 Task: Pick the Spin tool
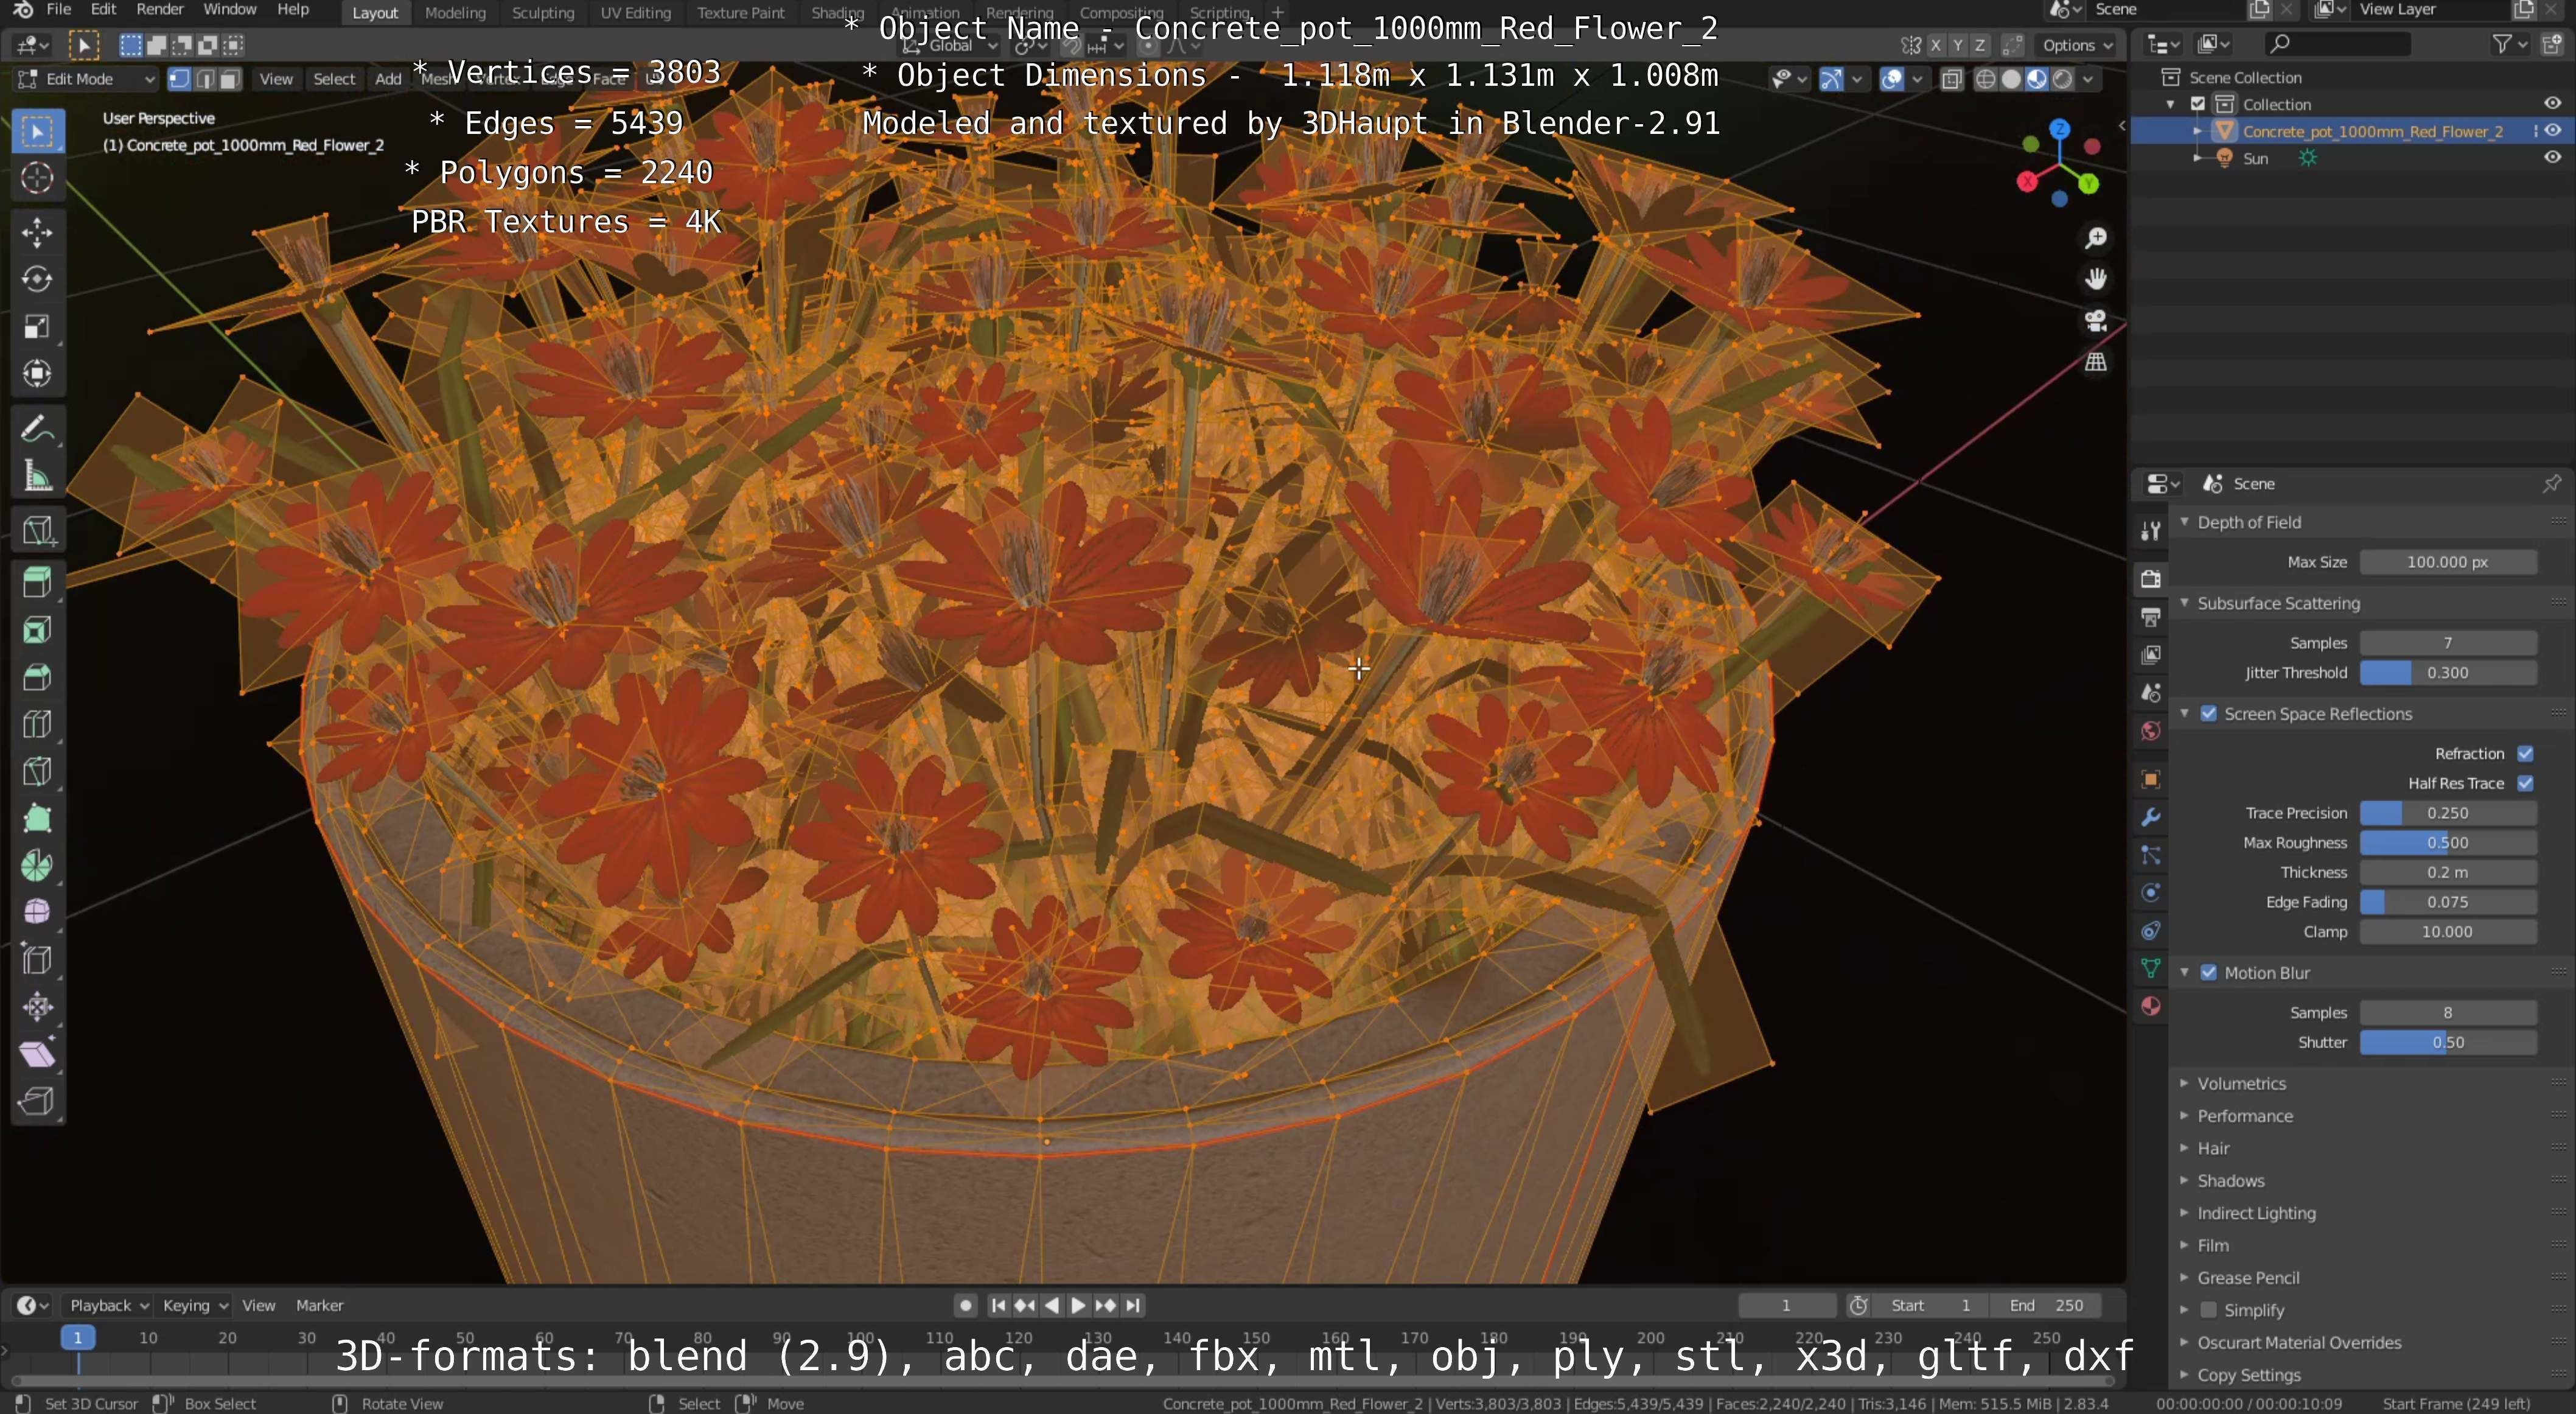37,866
